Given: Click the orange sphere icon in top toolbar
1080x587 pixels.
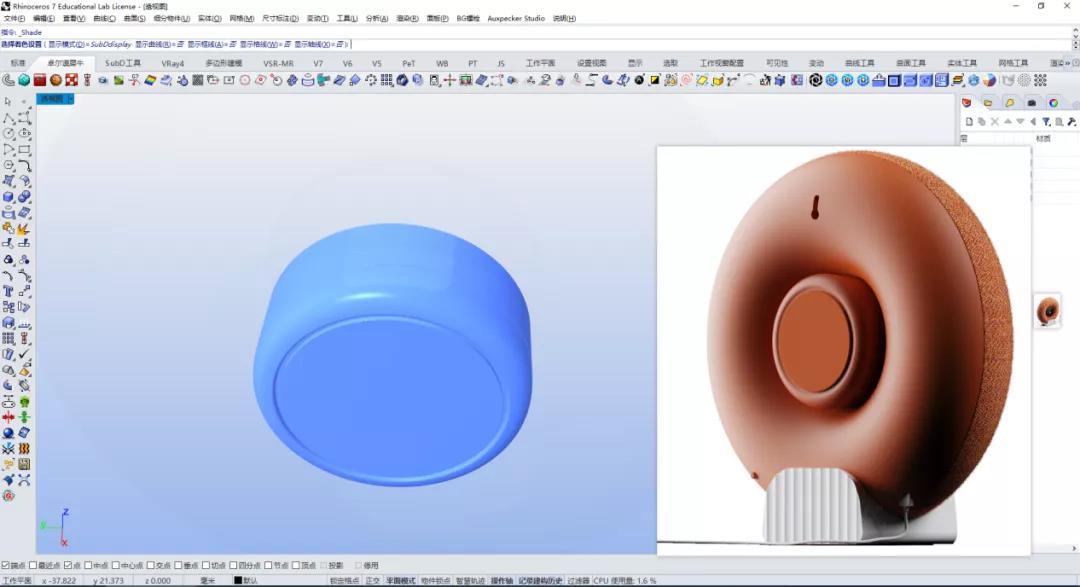Looking at the screenshot, I should [56, 81].
